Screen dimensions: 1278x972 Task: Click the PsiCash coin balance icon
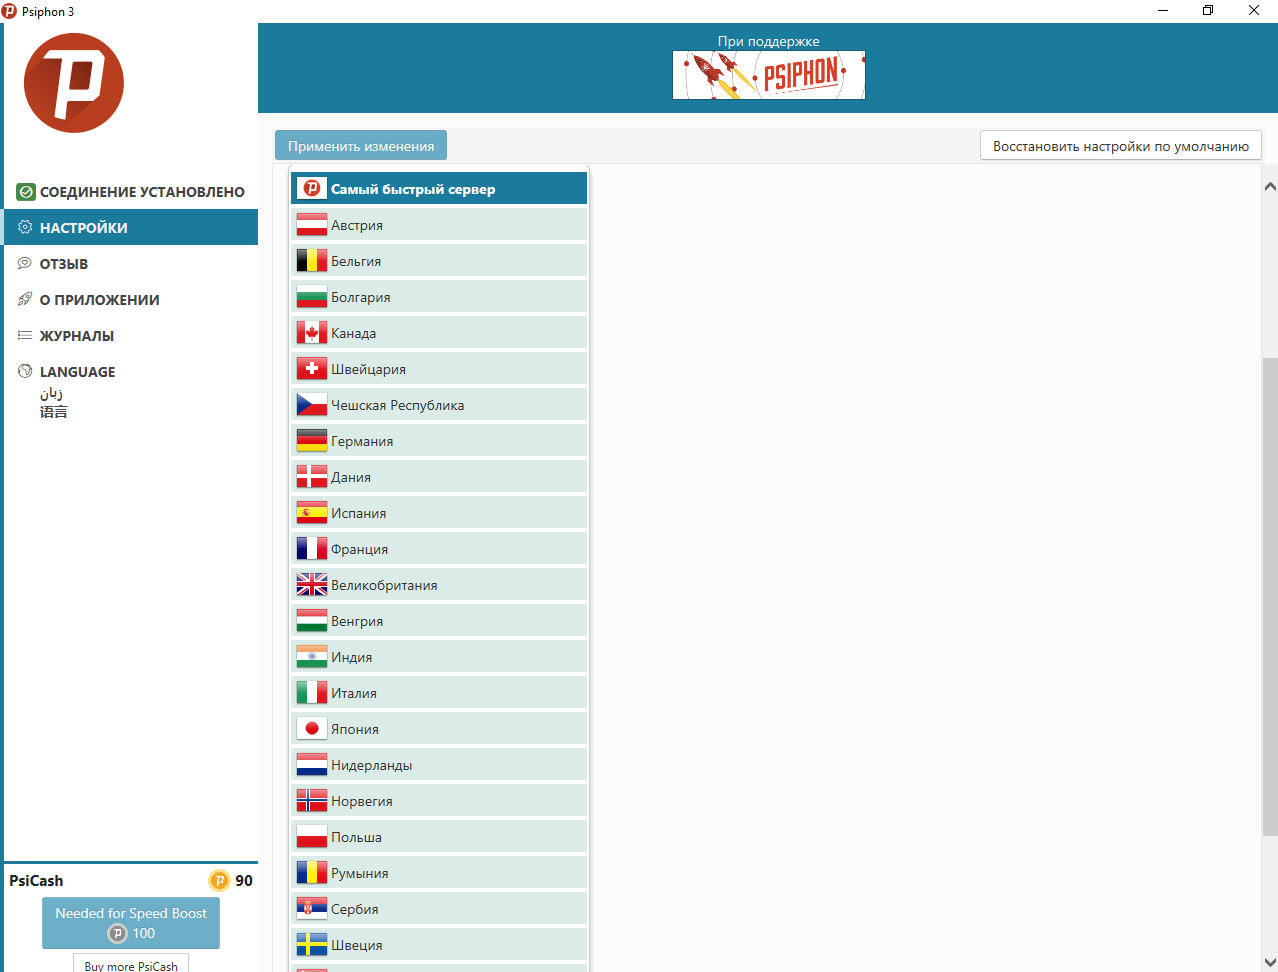(x=219, y=881)
